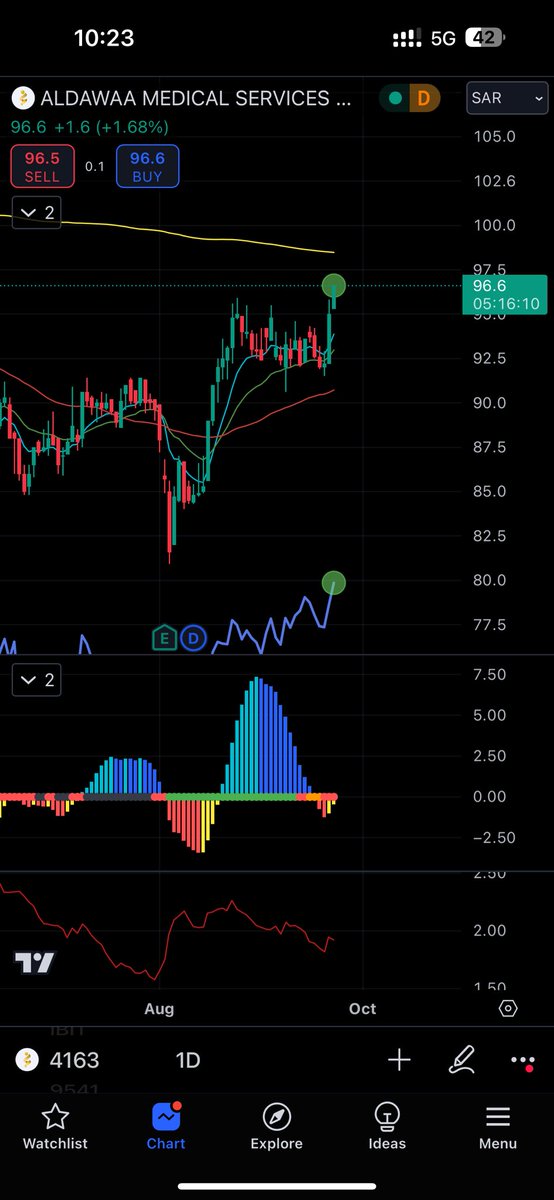The height and width of the screenshot is (1200, 554).
Task: Open the drawing tools pencil icon
Action: click(x=461, y=1060)
